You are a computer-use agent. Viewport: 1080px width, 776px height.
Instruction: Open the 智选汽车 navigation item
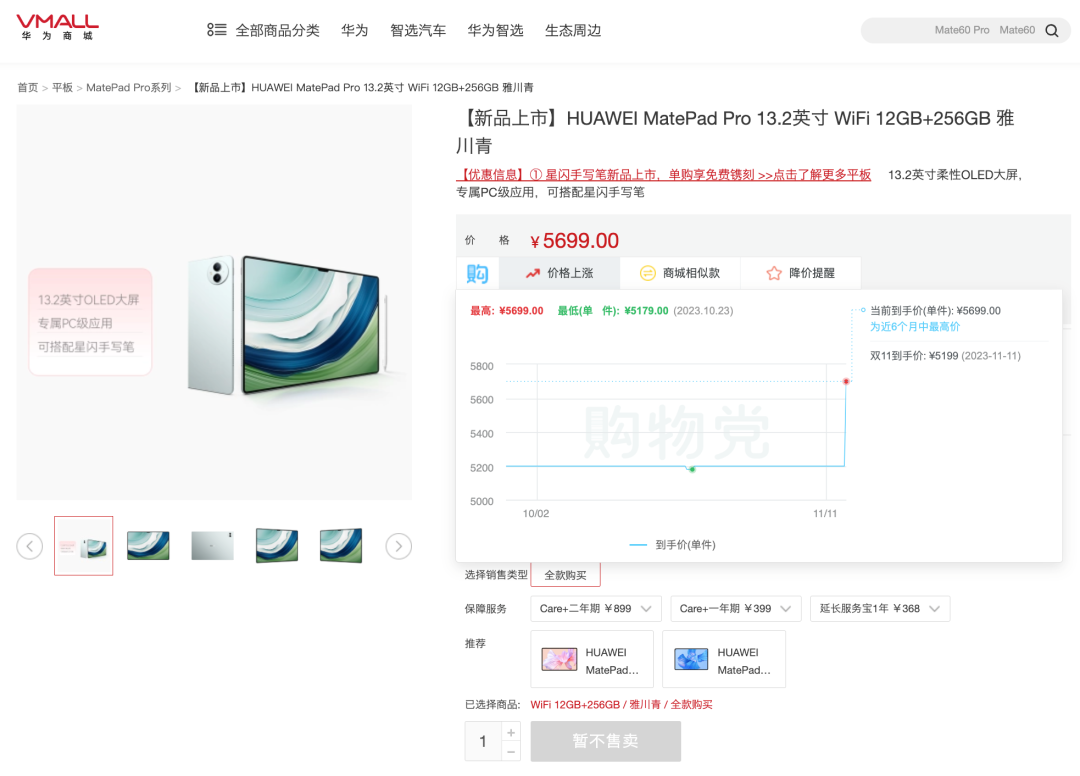tap(418, 30)
